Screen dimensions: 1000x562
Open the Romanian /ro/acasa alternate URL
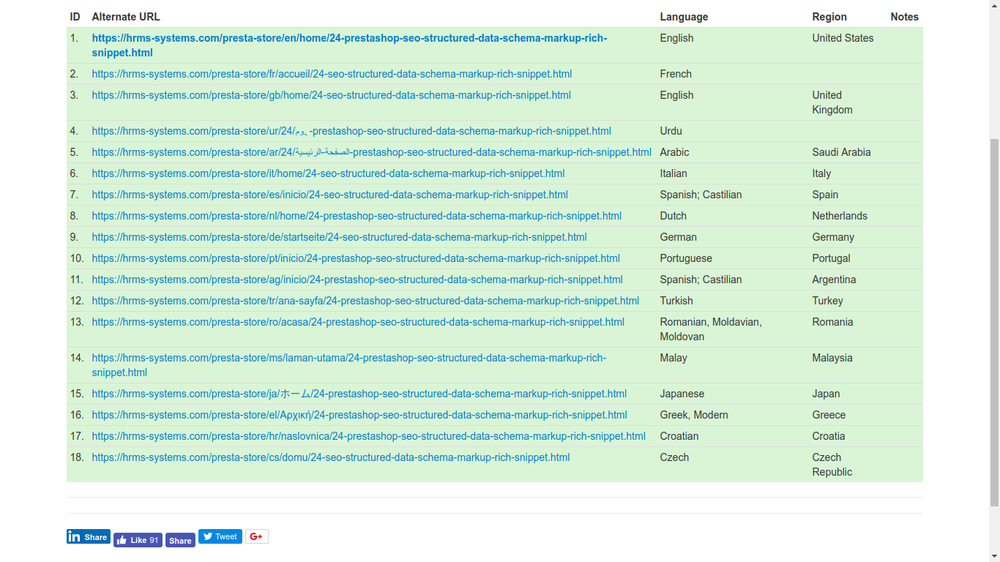[358, 322]
